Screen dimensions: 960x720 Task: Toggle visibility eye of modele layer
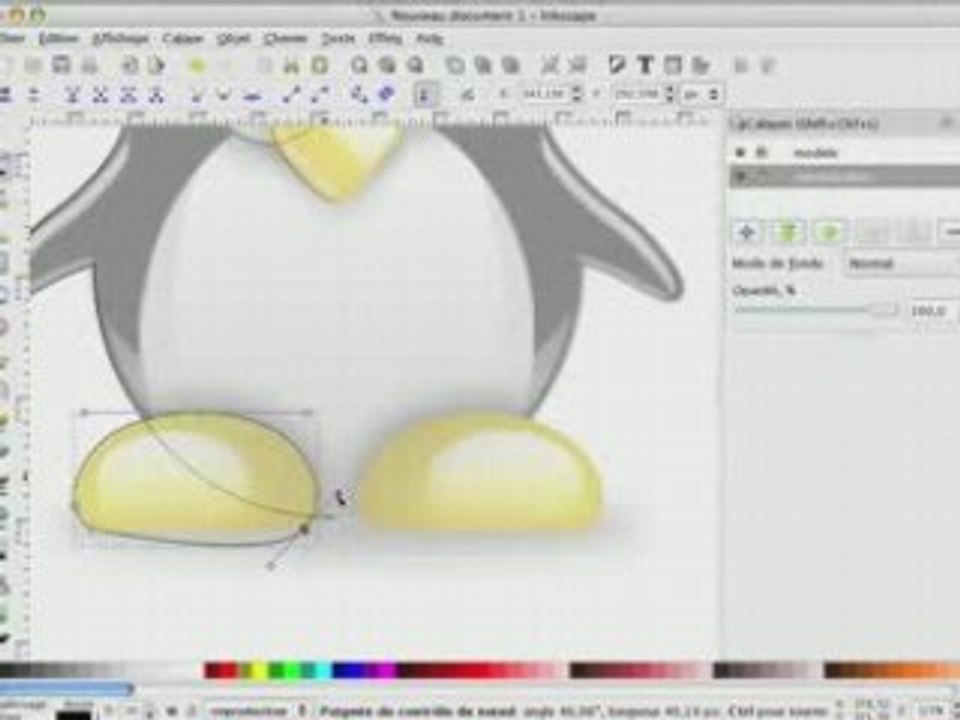click(741, 152)
